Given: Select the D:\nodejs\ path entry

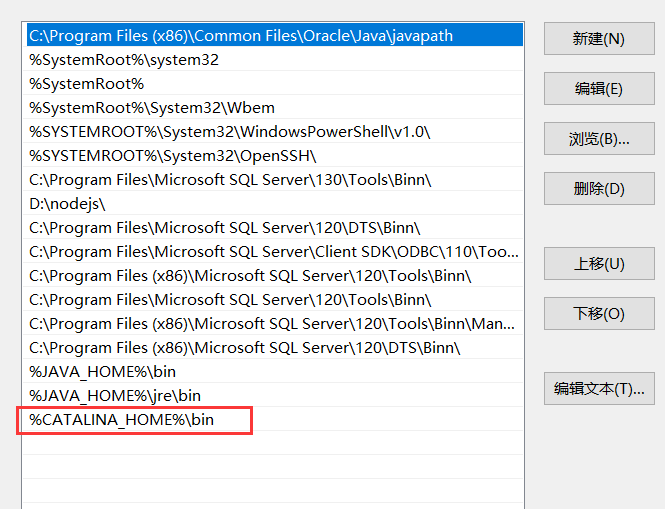Looking at the screenshot, I should coord(67,204).
